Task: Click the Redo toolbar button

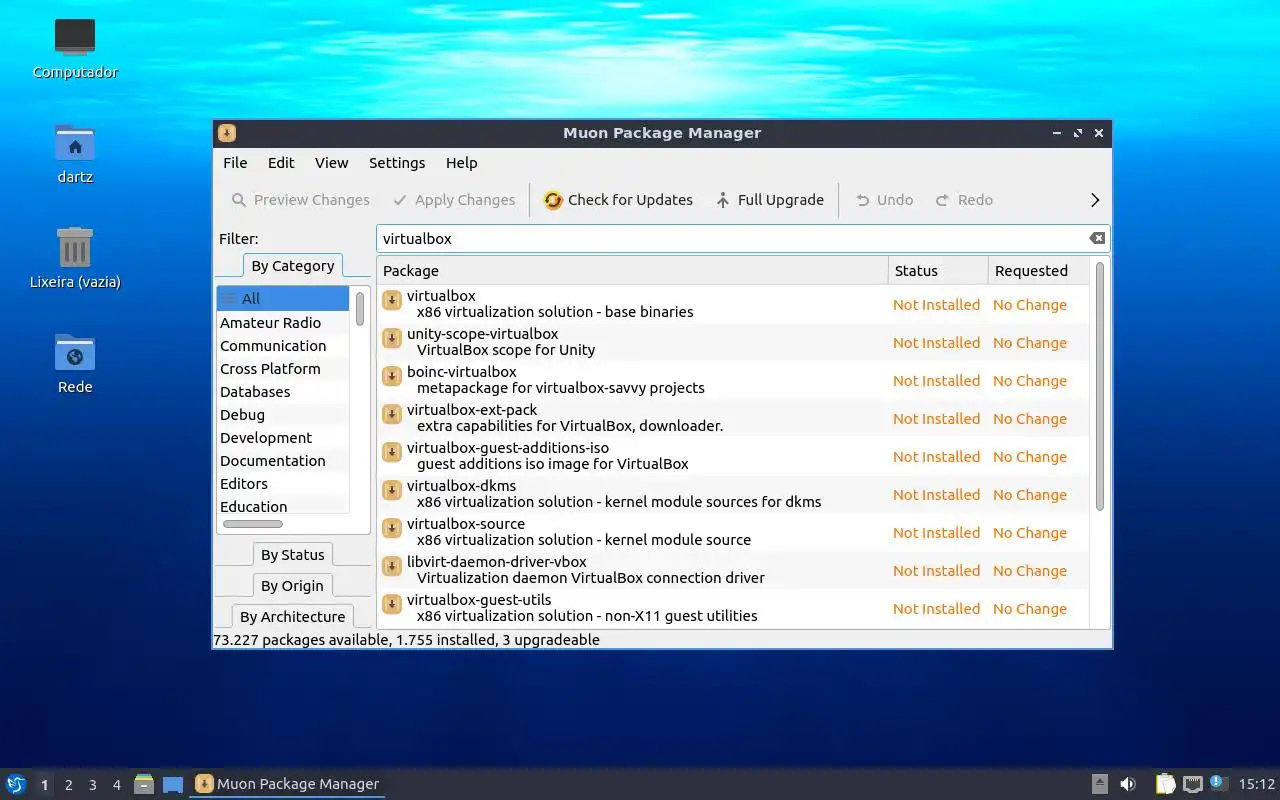Action: click(964, 200)
